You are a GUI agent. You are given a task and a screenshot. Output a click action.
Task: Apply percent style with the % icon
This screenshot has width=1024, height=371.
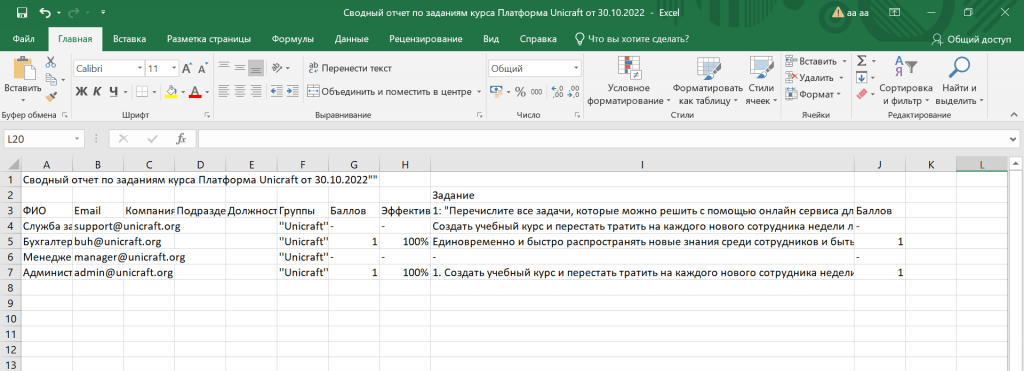coord(520,91)
